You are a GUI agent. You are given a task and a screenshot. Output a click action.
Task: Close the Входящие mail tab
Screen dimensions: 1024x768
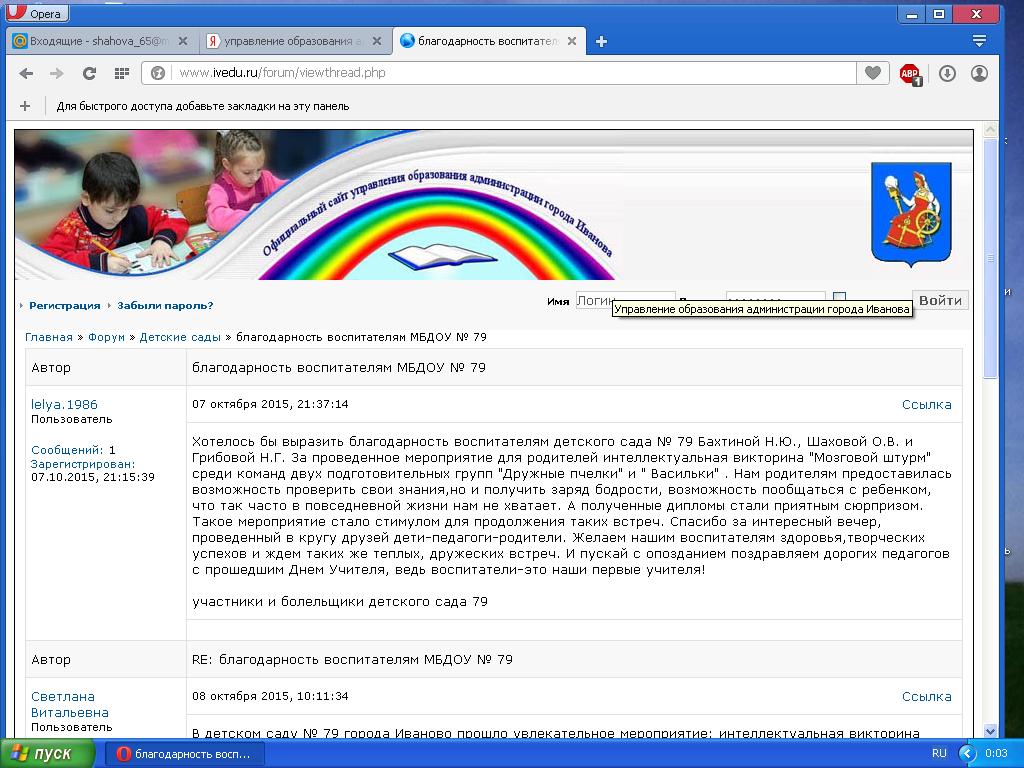(183, 41)
